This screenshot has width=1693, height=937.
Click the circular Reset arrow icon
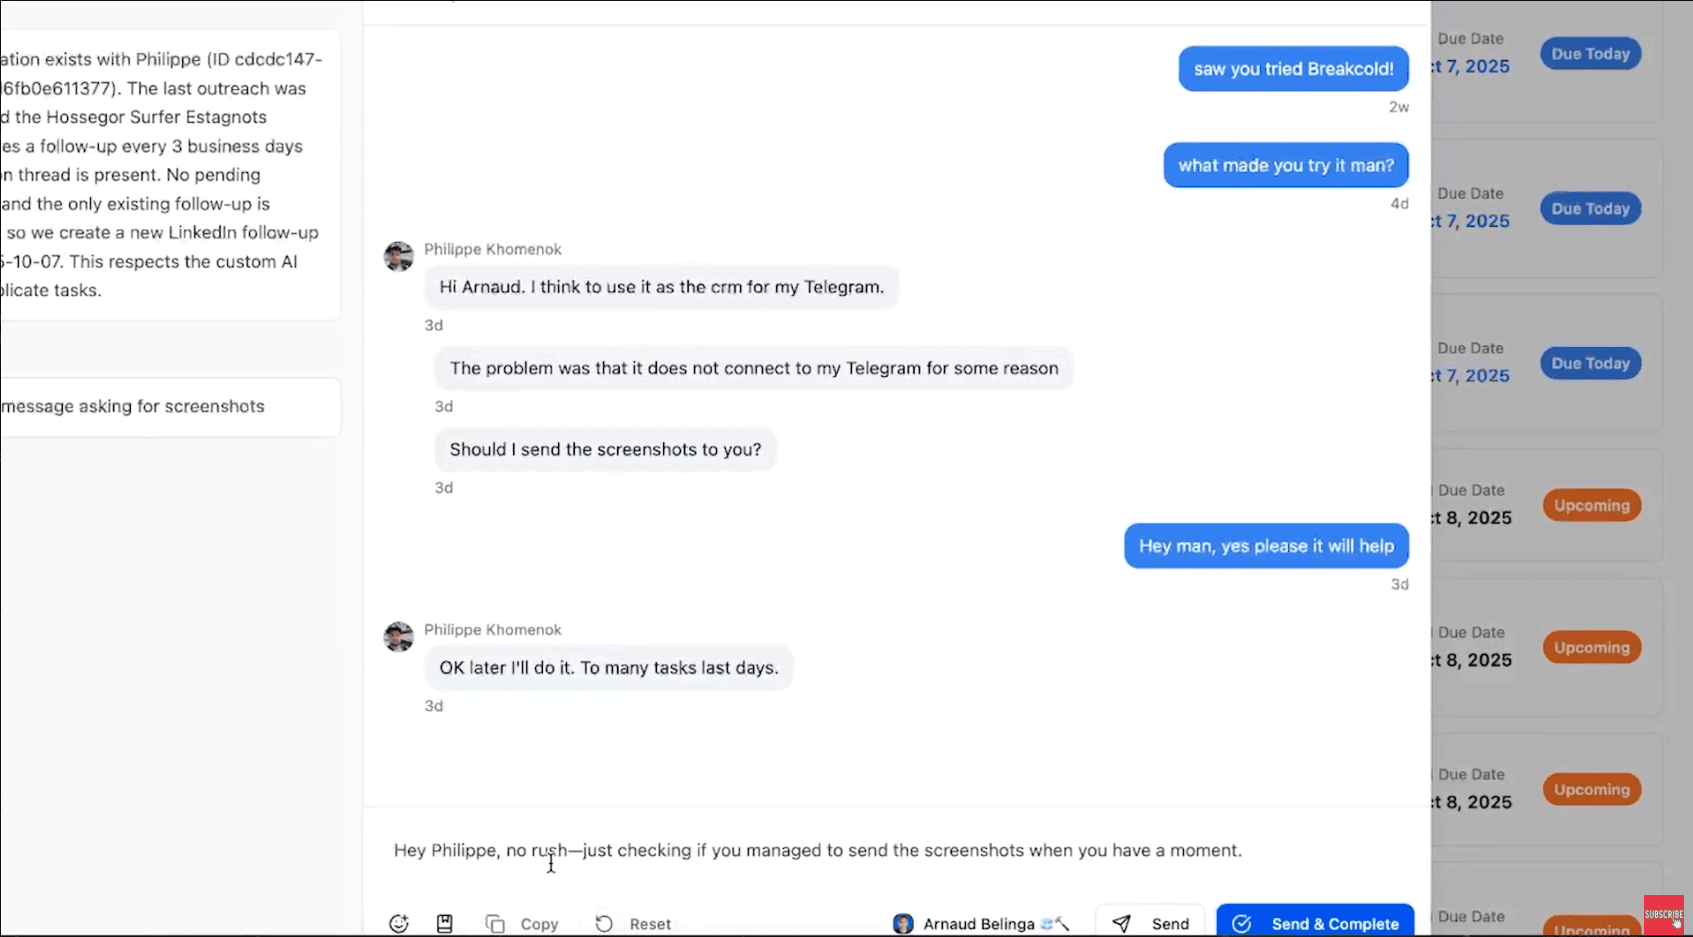pyautogui.click(x=603, y=923)
